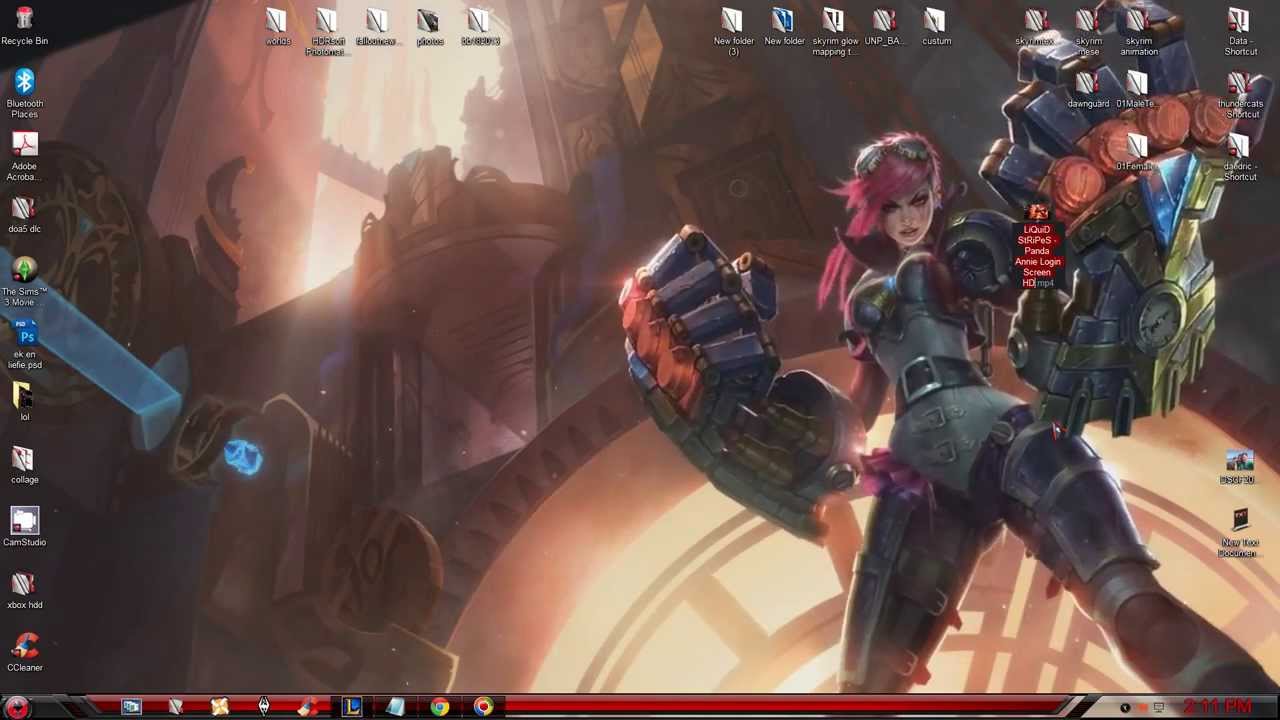Launch the CamStudio desktop icon
This screenshot has height=720, width=1280.
click(24, 522)
